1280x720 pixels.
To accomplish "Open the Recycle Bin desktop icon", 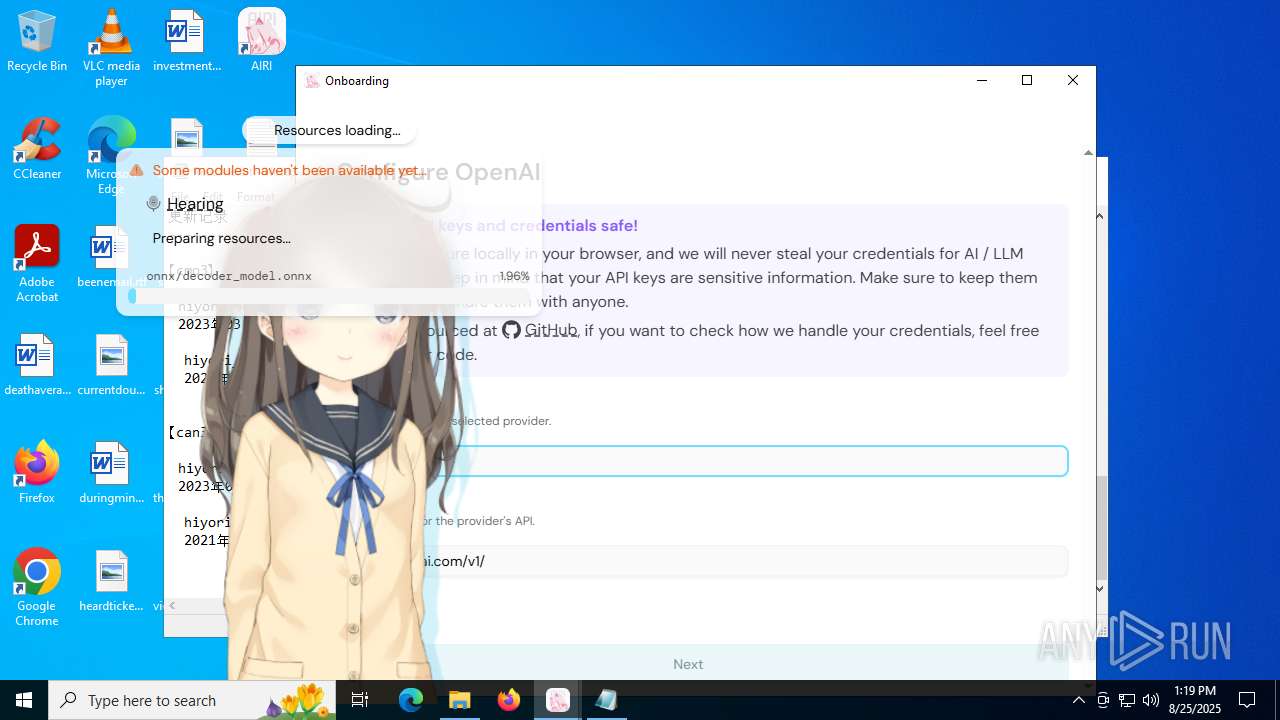I will coord(37,41).
